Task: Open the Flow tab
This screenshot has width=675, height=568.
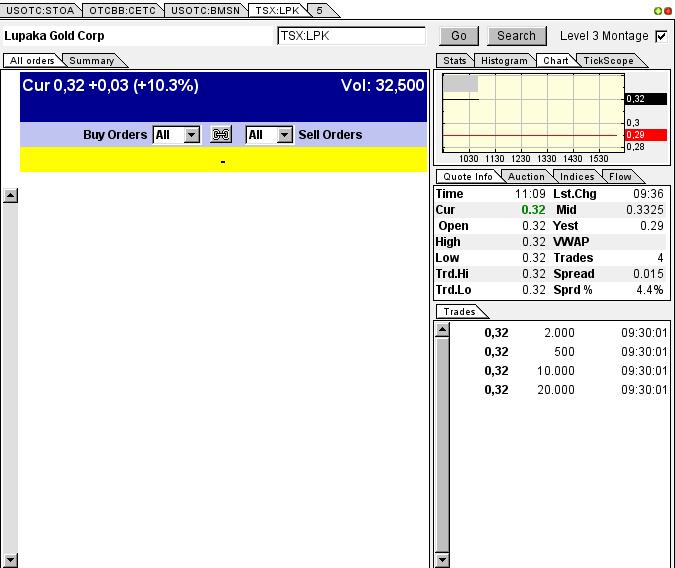Action: 620,177
